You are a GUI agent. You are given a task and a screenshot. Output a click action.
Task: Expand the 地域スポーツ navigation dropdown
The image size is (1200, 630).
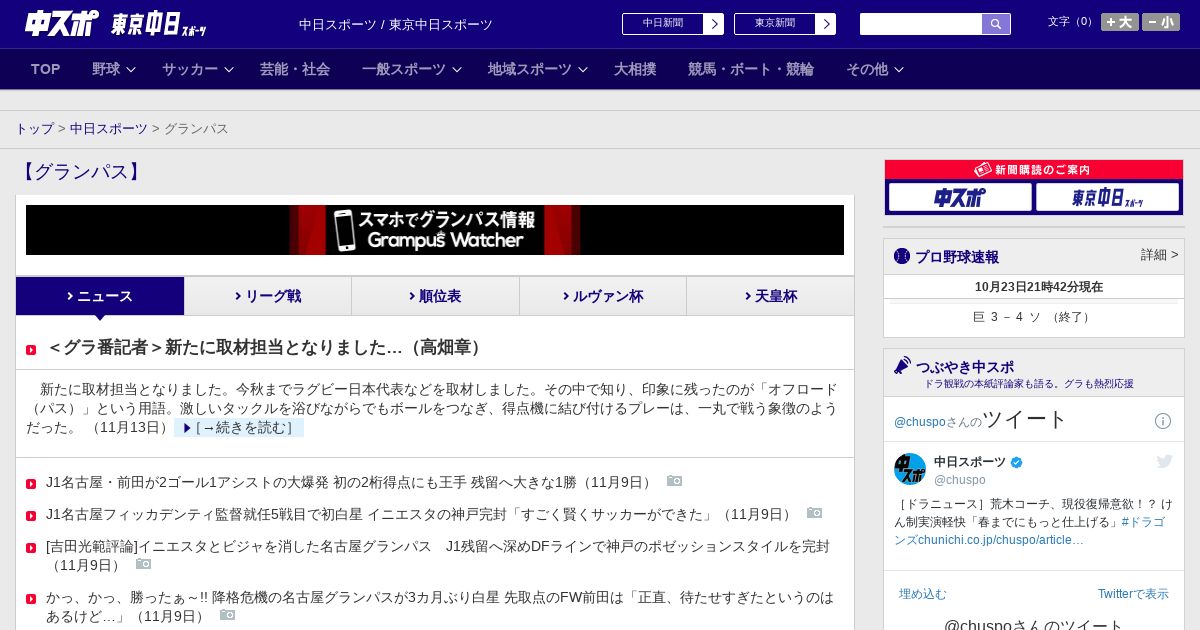click(538, 69)
